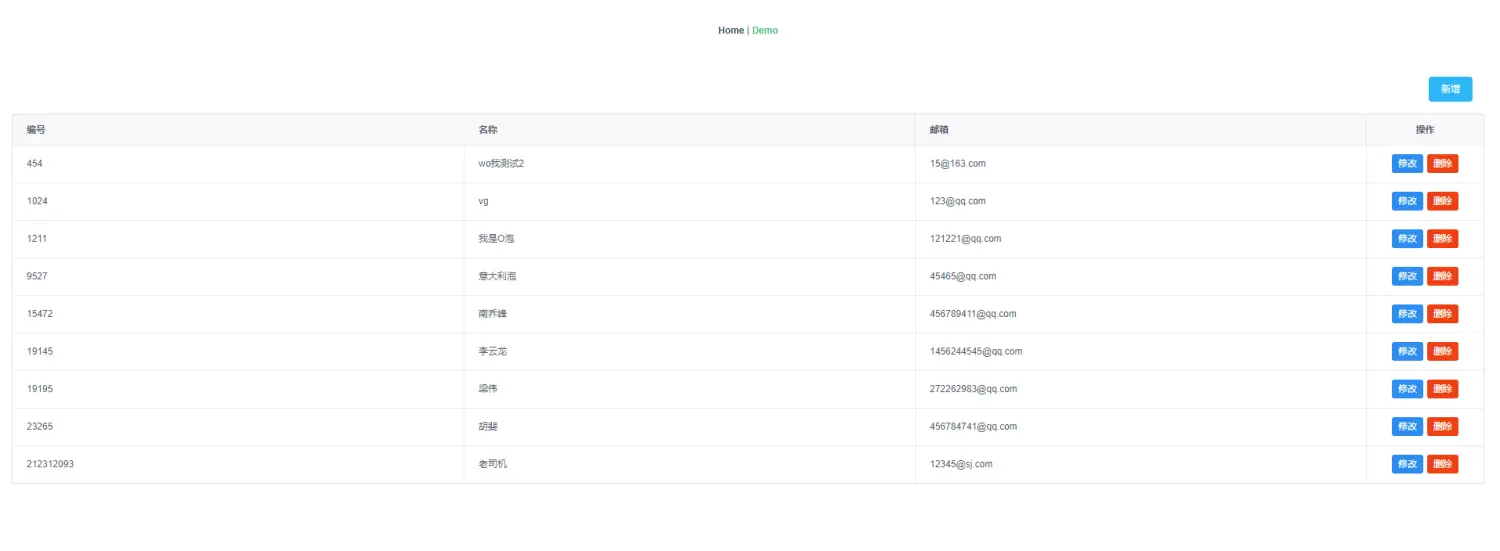
Task: Modify record 9527 via 修改
Action: 1407,276
